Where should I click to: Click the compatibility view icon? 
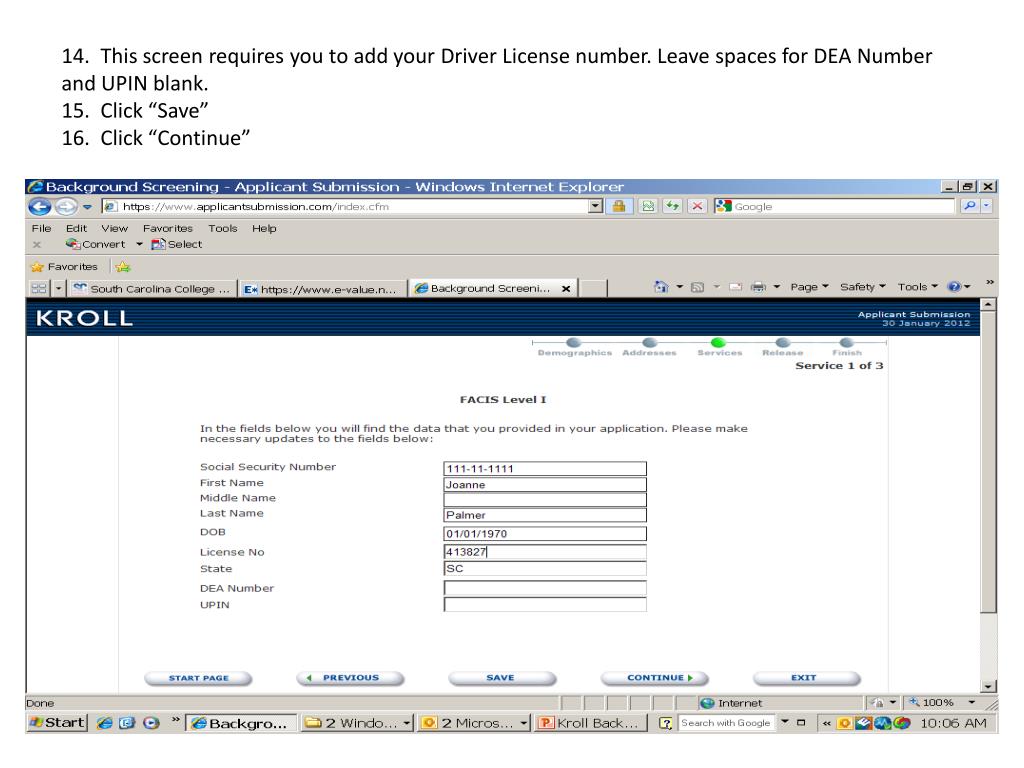647,207
